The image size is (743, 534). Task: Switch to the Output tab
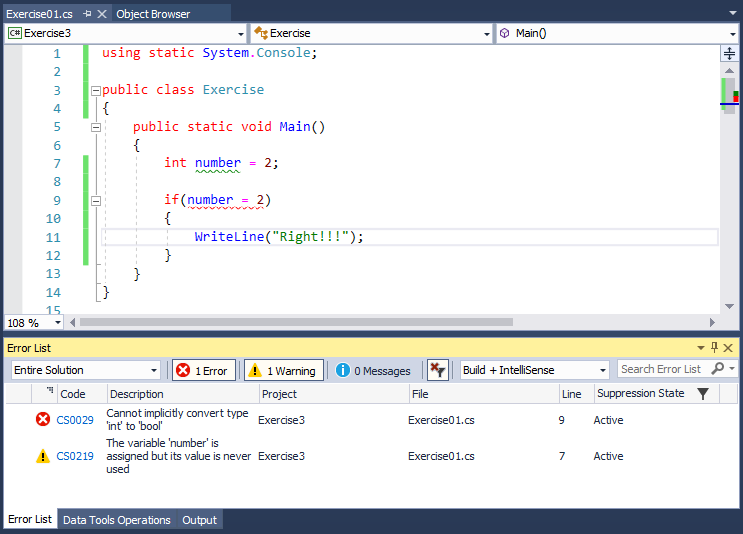click(x=199, y=520)
